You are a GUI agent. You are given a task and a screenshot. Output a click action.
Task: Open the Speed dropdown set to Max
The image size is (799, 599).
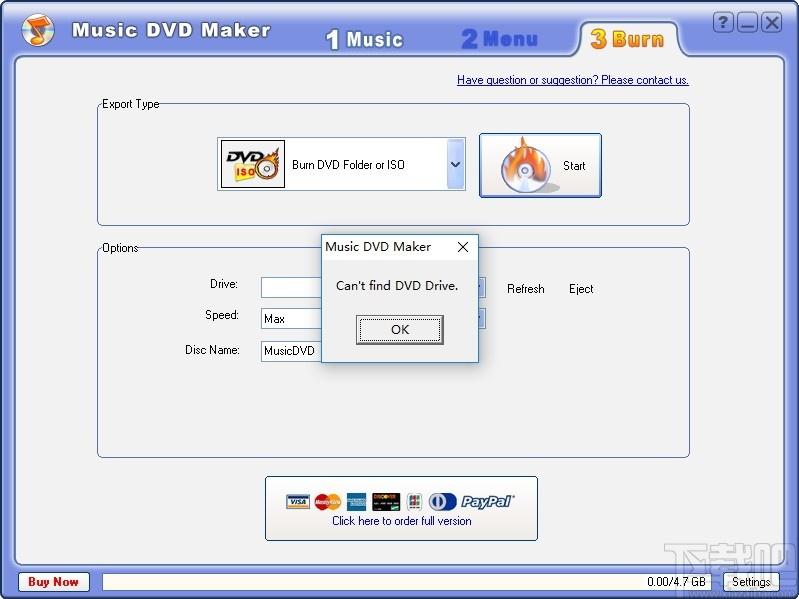coord(480,319)
